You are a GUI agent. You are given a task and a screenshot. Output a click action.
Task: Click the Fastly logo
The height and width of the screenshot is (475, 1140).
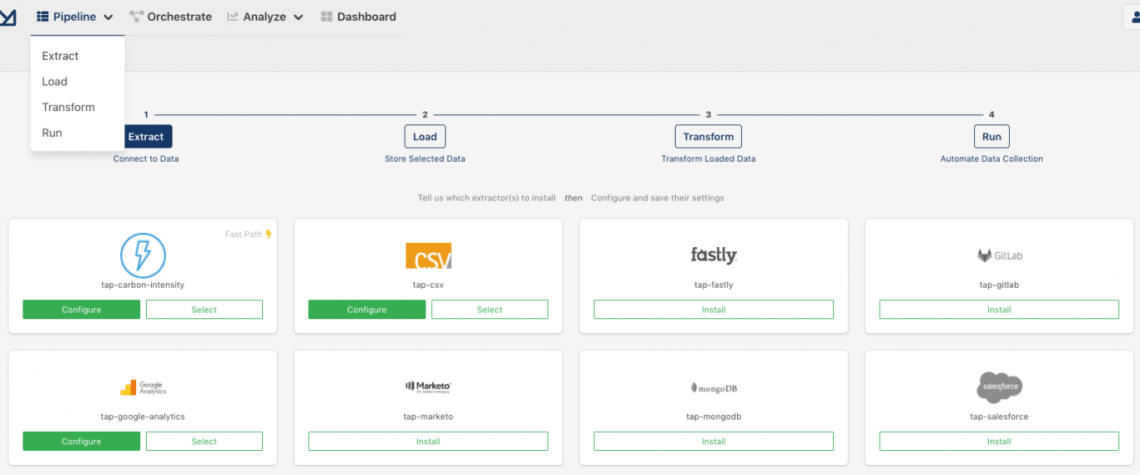714,255
